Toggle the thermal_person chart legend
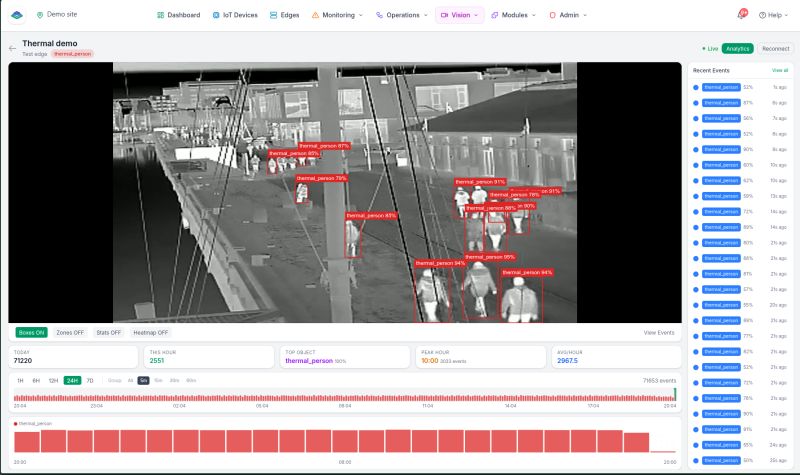This screenshot has height=475, width=800. click(x=33, y=423)
